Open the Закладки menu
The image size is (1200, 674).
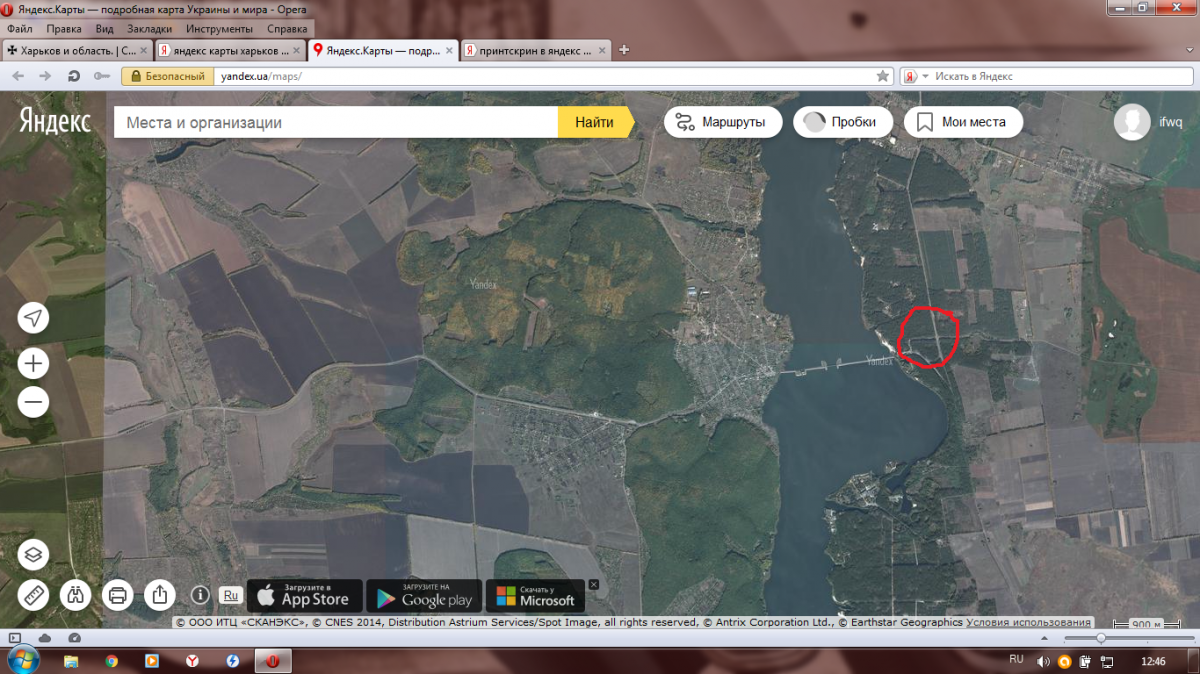coord(150,29)
